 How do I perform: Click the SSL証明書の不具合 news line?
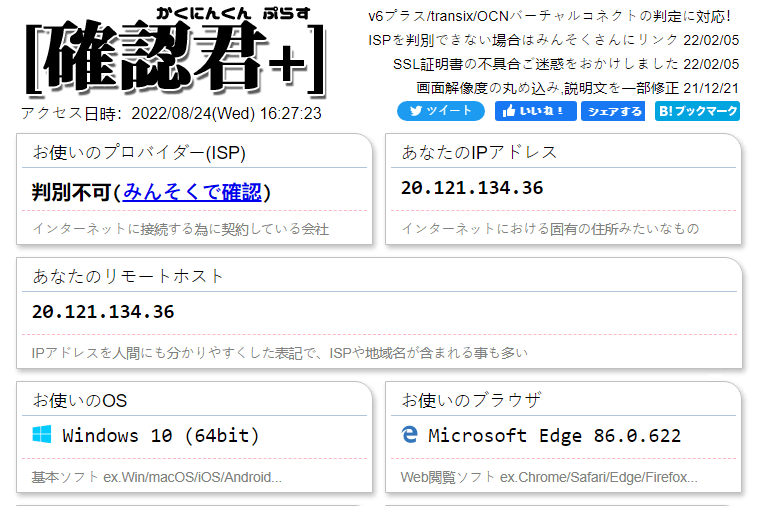coord(566,64)
